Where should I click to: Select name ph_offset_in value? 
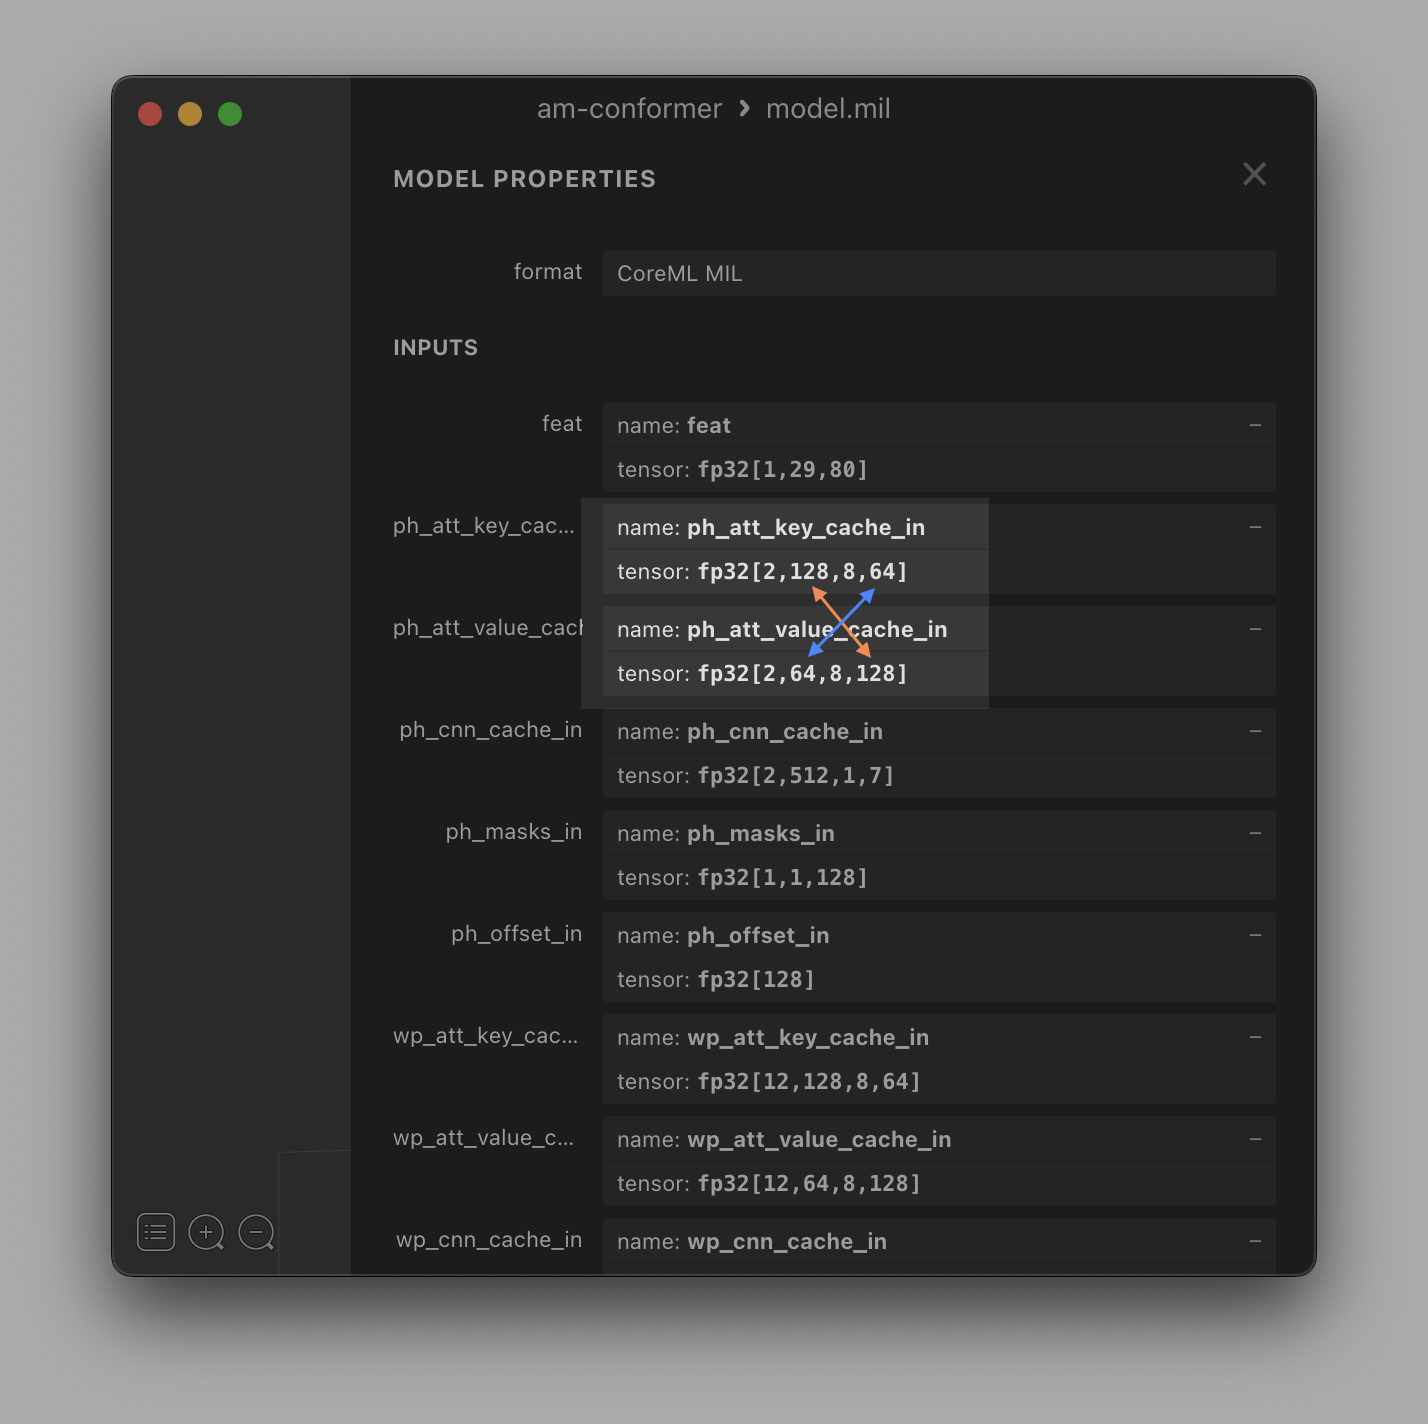tap(758, 935)
